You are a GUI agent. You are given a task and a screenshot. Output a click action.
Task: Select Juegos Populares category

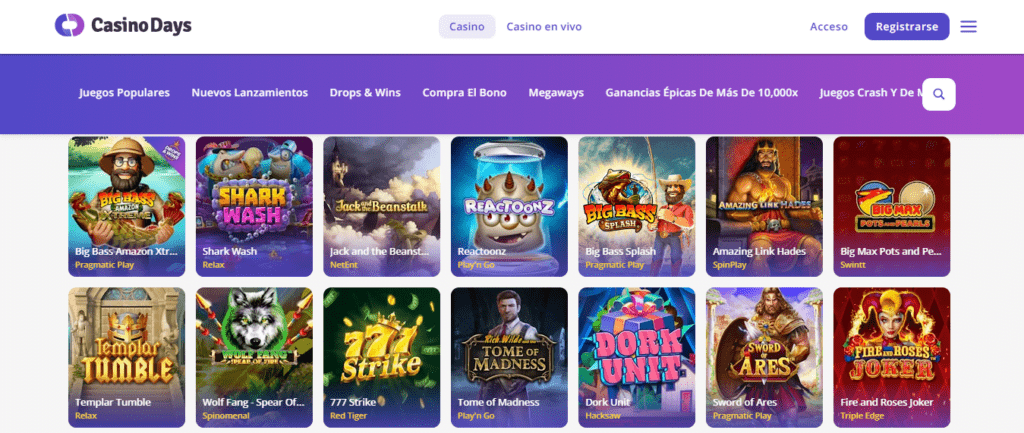point(125,93)
